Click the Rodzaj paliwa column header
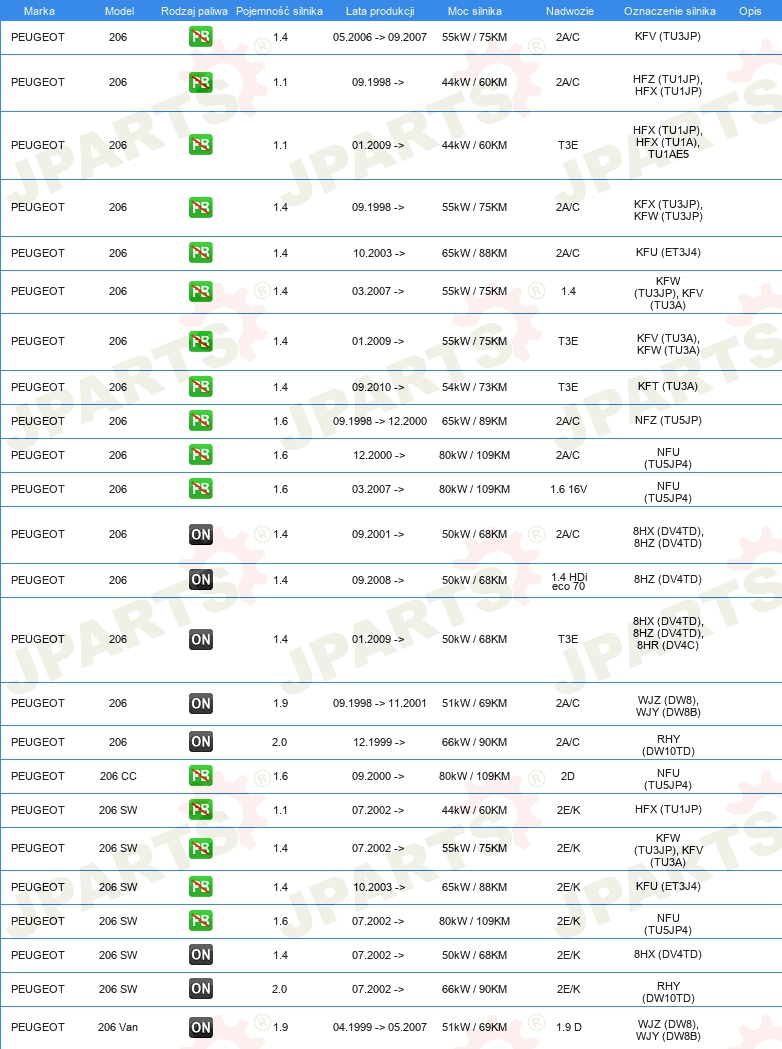 pos(194,11)
